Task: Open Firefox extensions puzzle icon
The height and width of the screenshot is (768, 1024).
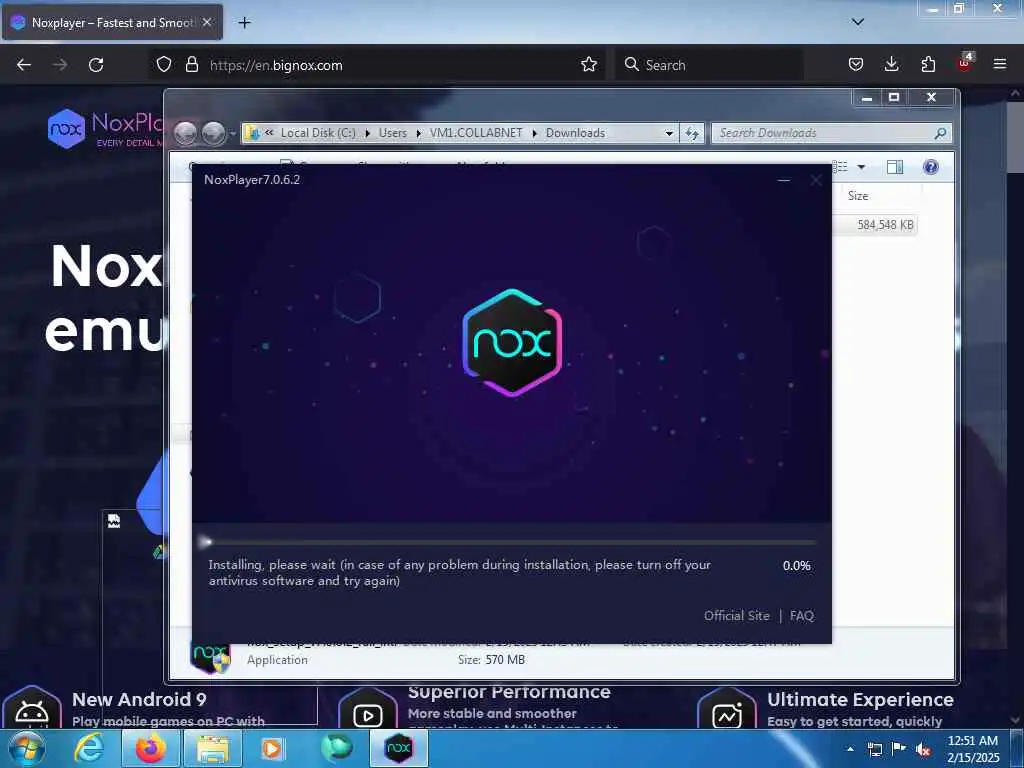Action: tap(928, 65)
